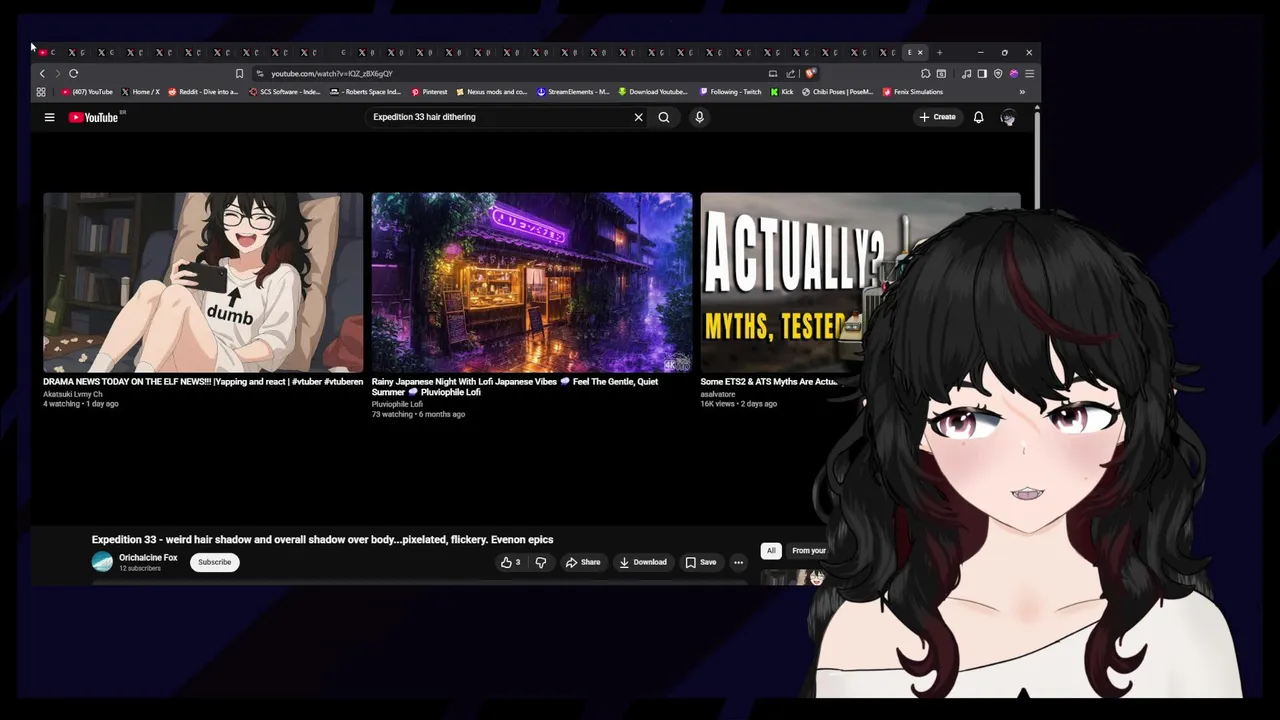The image size is (1280, 720).
Task: Like the Expedition 33 video
Action: coord(510,562)
